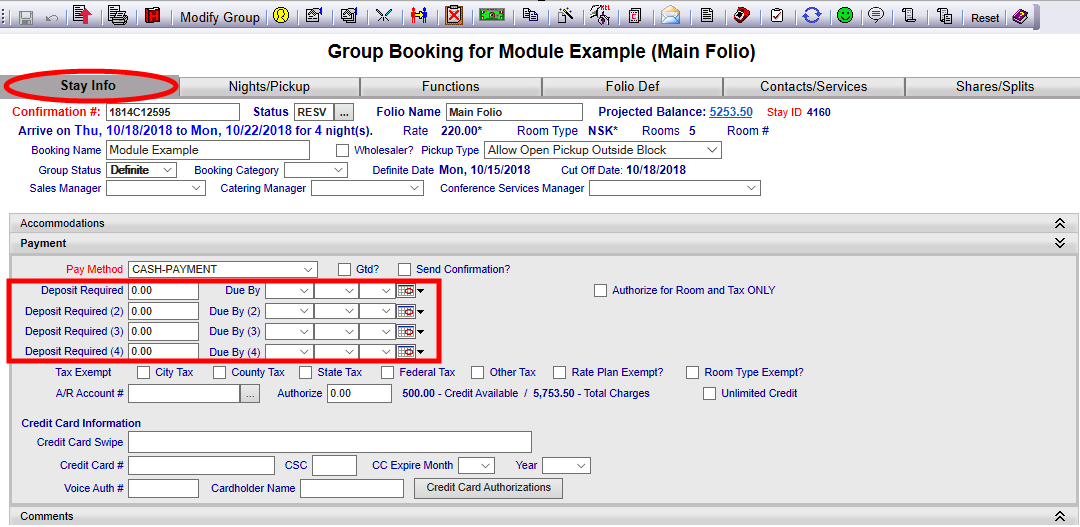This screenshot has height=527, width=1080.
Task: Click the Modify Group toolbar button
Action: [x=220, y=17]
